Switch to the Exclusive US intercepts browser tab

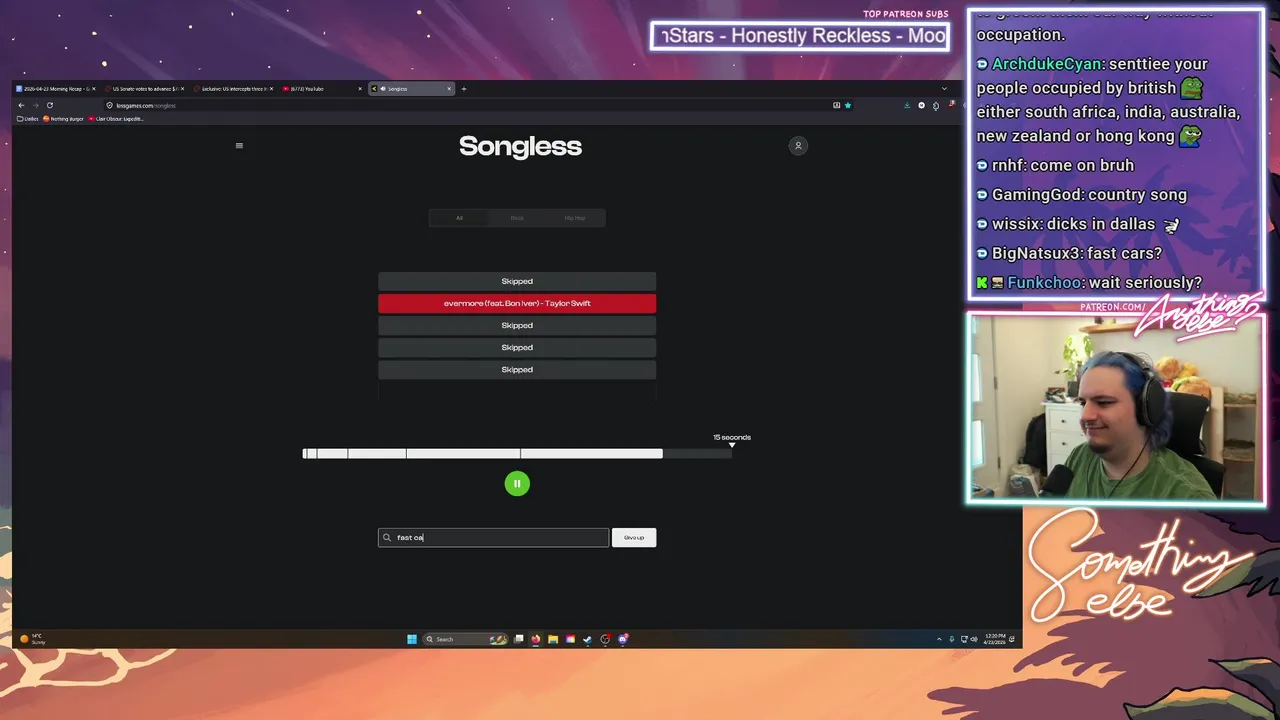coord(234,89)
